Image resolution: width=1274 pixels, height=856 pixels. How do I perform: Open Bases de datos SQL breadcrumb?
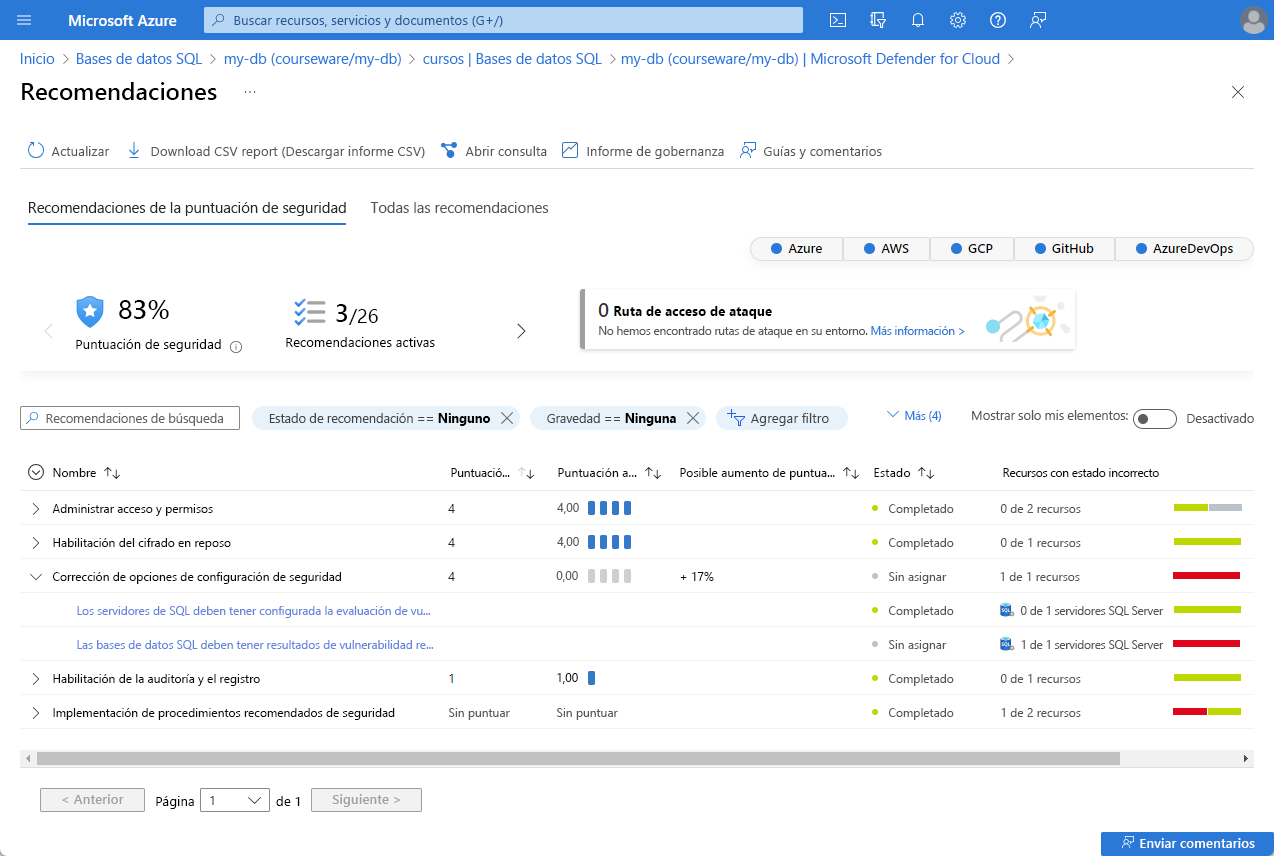(x=139, y=59)
